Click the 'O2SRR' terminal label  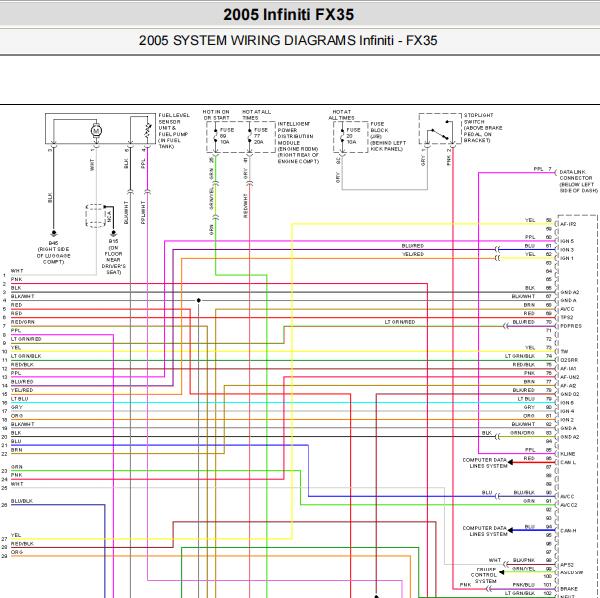[x=569, y=360]
